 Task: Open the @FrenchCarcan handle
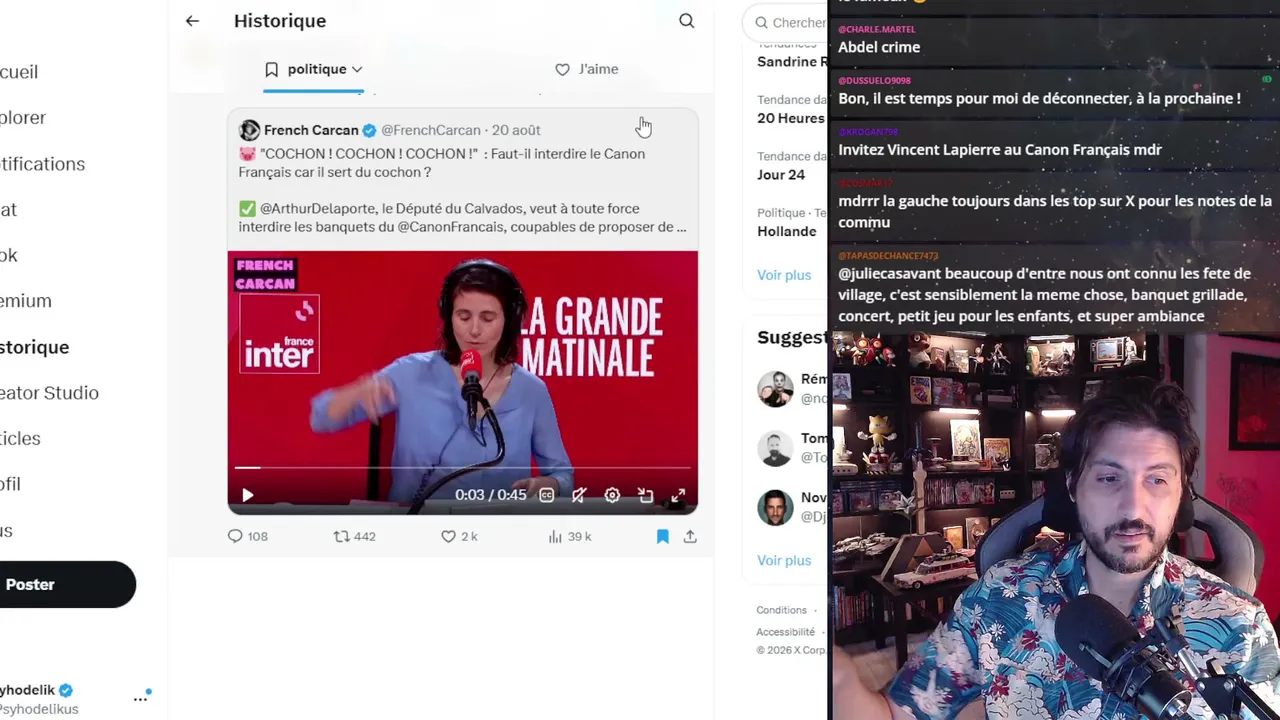pos(431,130)
